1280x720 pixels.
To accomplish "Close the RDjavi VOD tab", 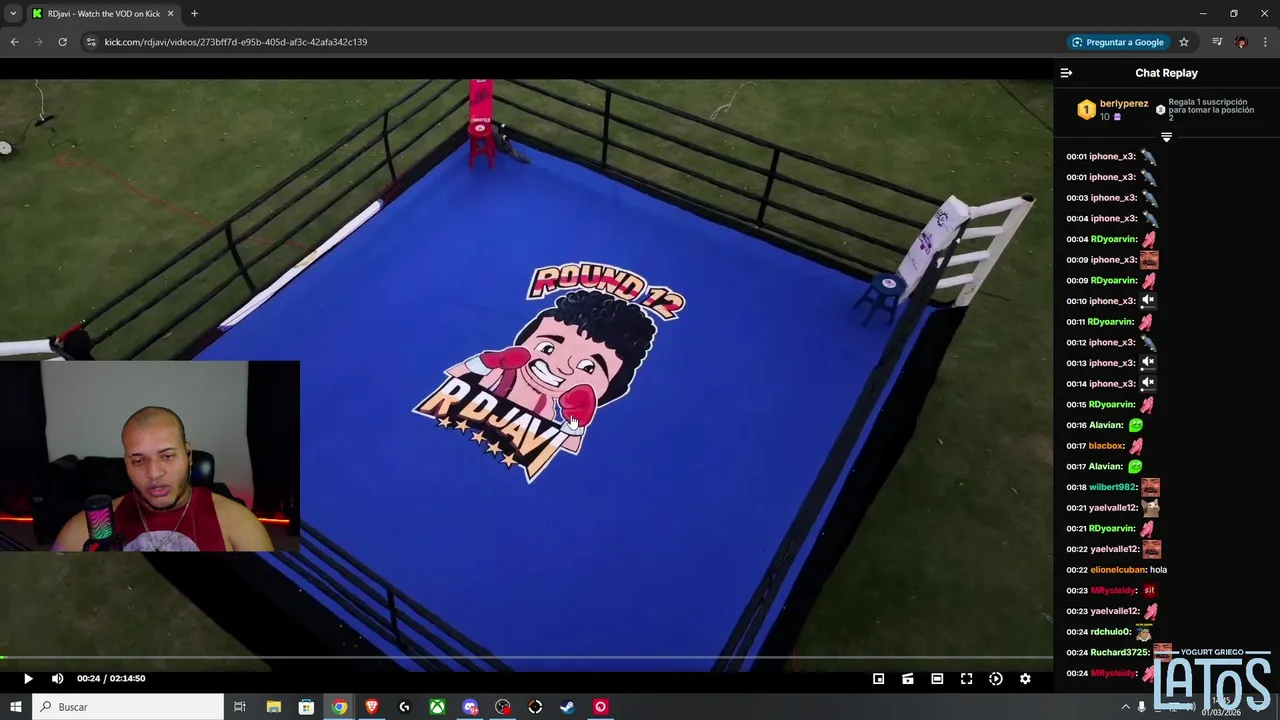I will 171,14.
